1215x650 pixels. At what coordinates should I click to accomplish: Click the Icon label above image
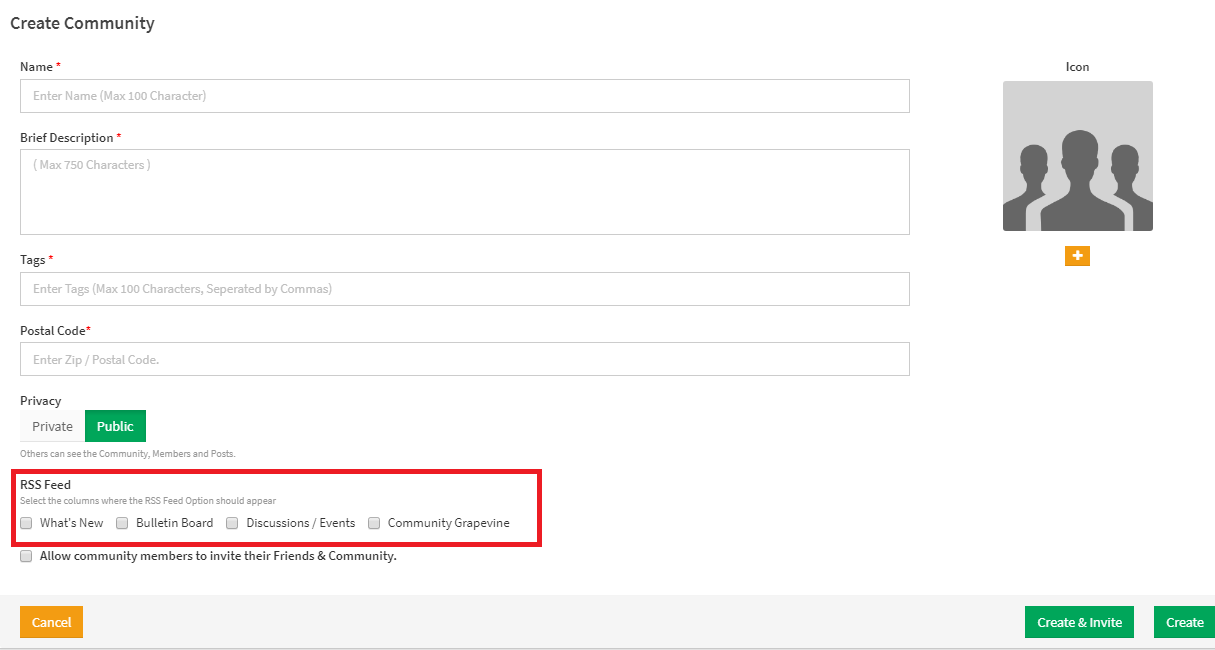click(x=1078, y=67)
